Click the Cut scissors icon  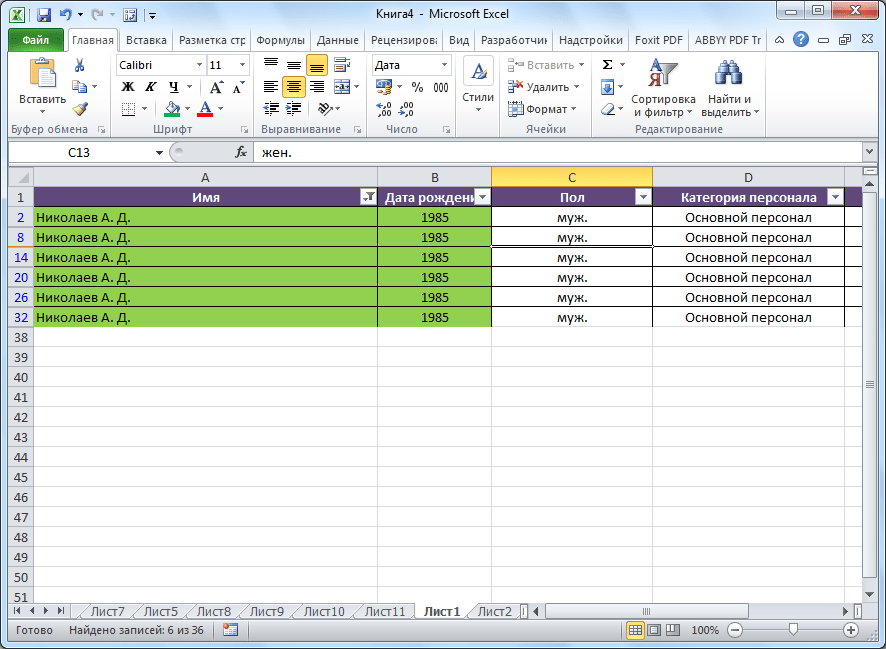pyautogui.click(x=79, y=66)
